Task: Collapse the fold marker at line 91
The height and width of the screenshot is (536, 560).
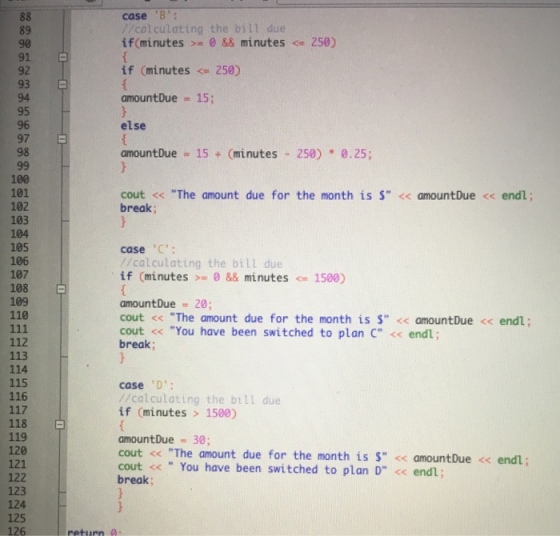Action: click(x=63, y=57)
